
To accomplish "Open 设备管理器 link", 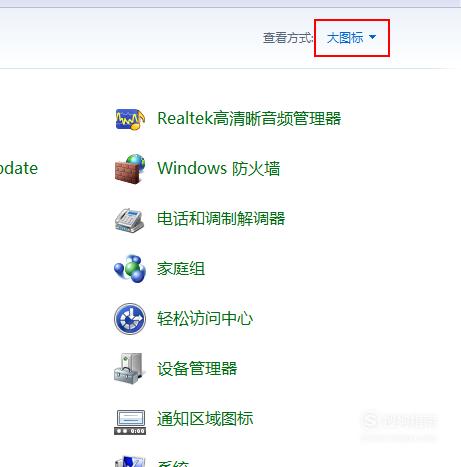I will 197,369.
